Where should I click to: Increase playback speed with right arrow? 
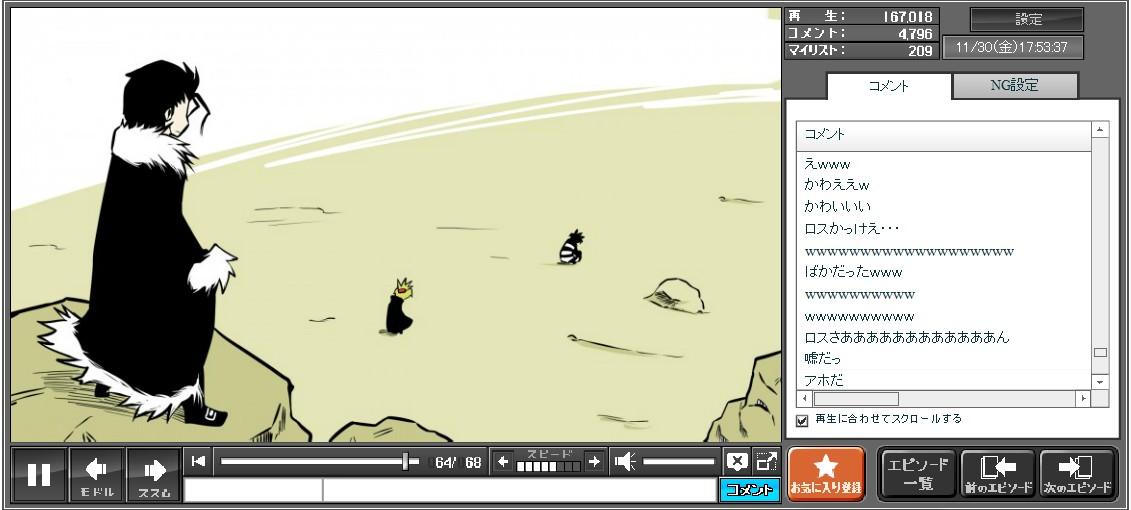click(x=594, y=461)
